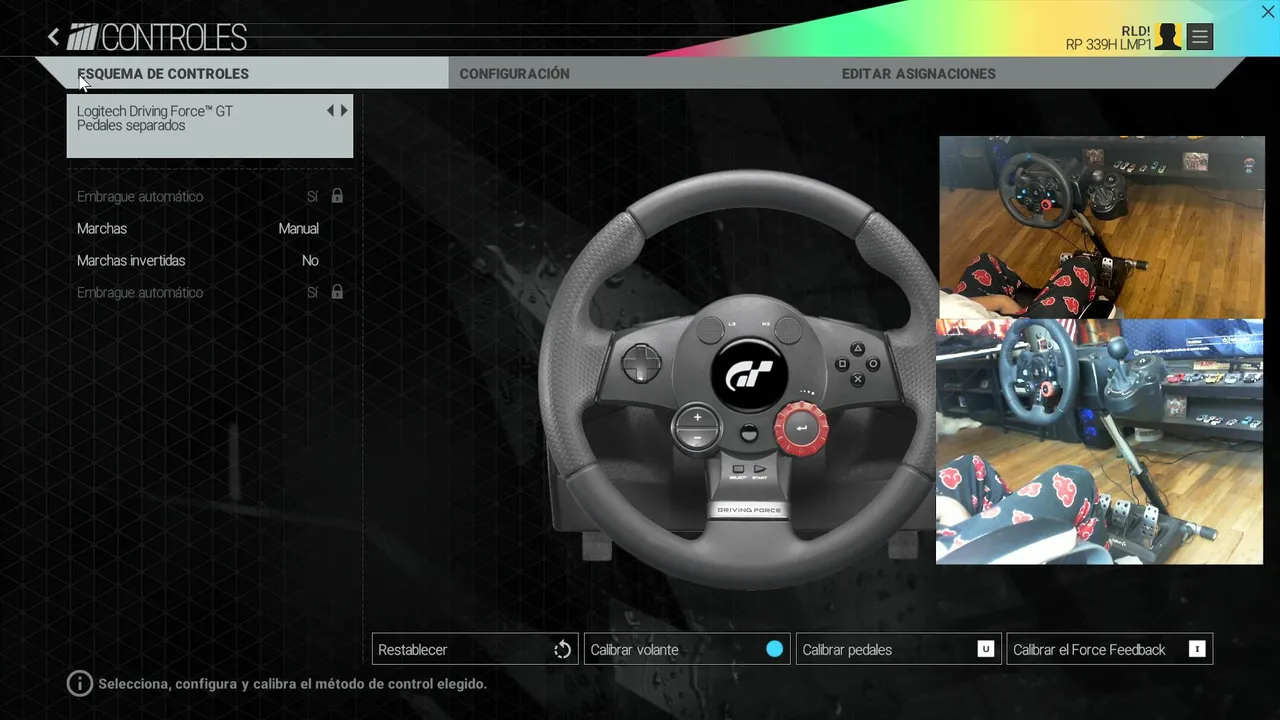Click lock icon on first Embrague automático
Viewport: 1280px width, 720px height.
(337, 196)
